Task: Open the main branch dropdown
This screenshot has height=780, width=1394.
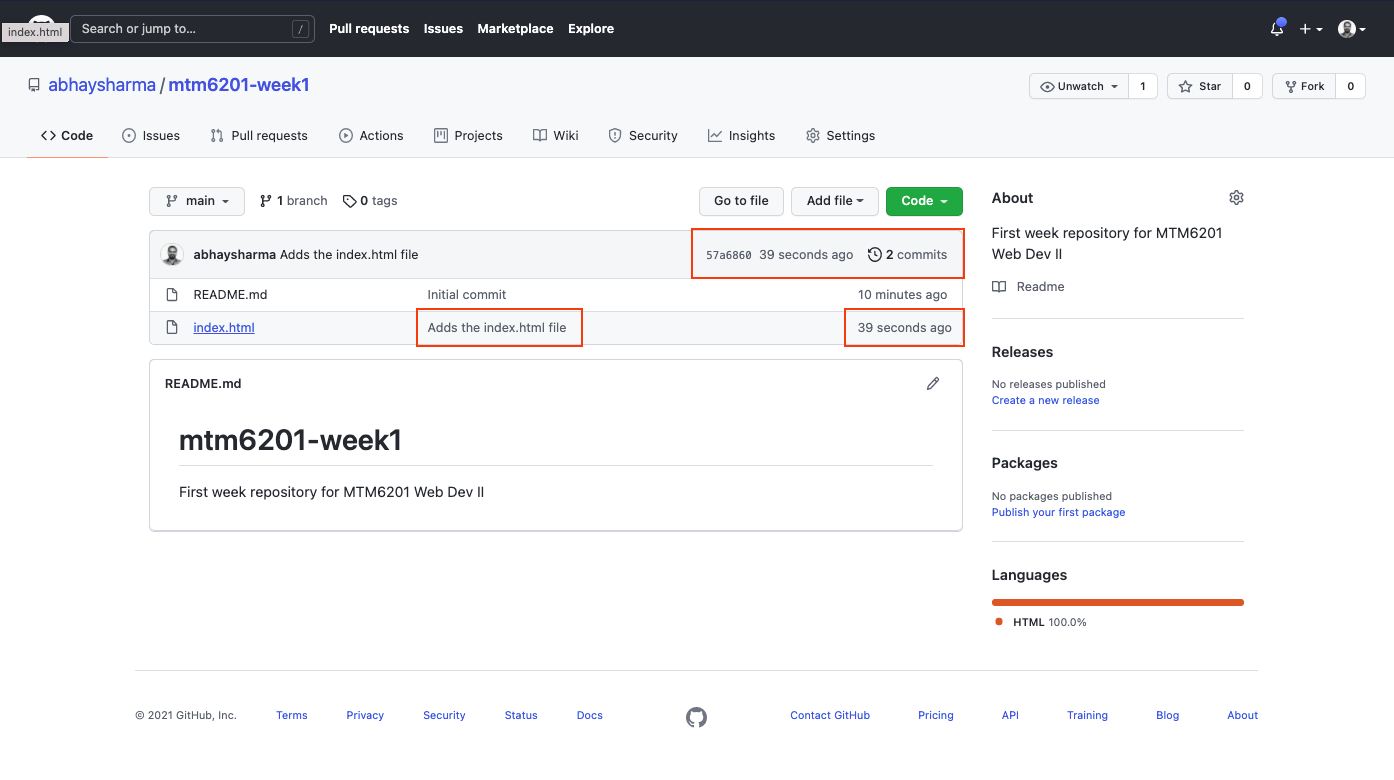Action: [197, 201]
